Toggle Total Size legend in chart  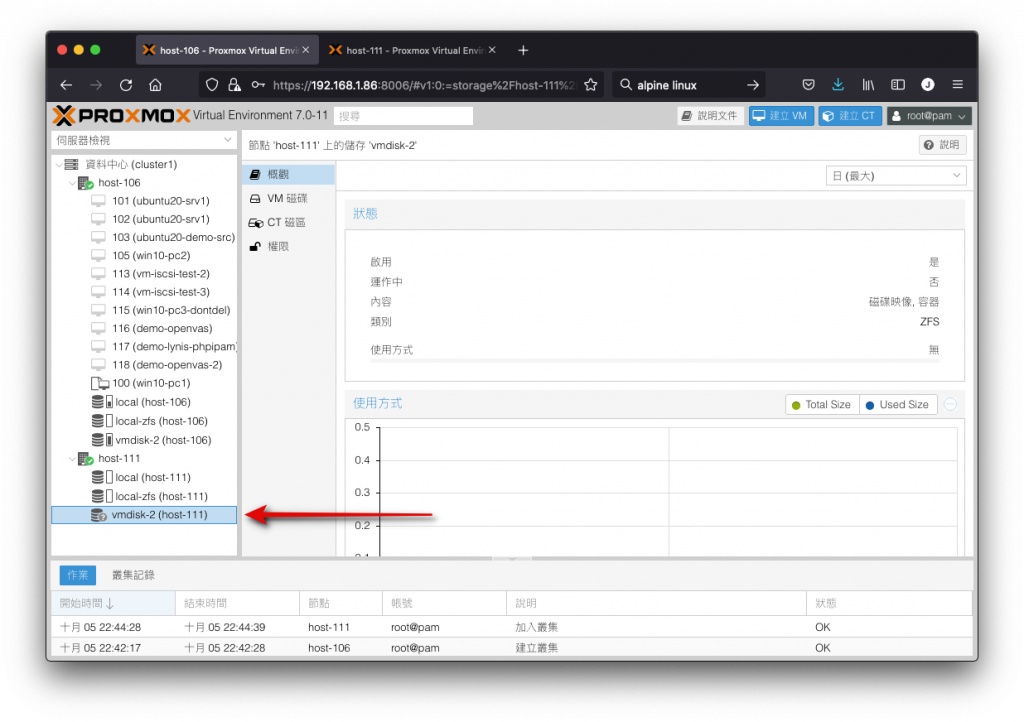pos(822,405)
